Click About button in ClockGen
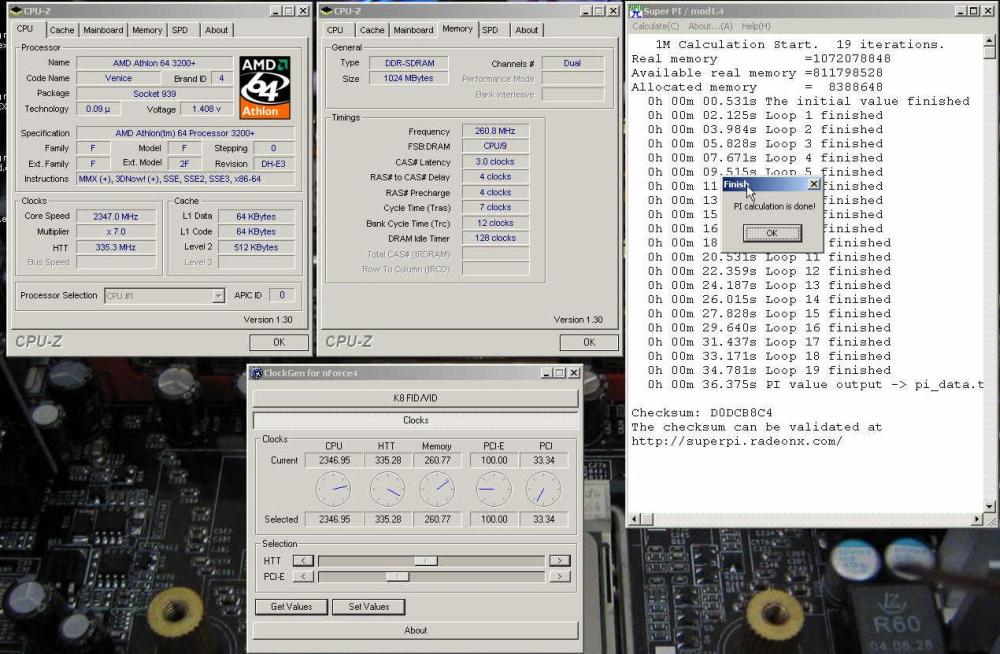This screenshot has width=1000, height=654. click(415, 630)
